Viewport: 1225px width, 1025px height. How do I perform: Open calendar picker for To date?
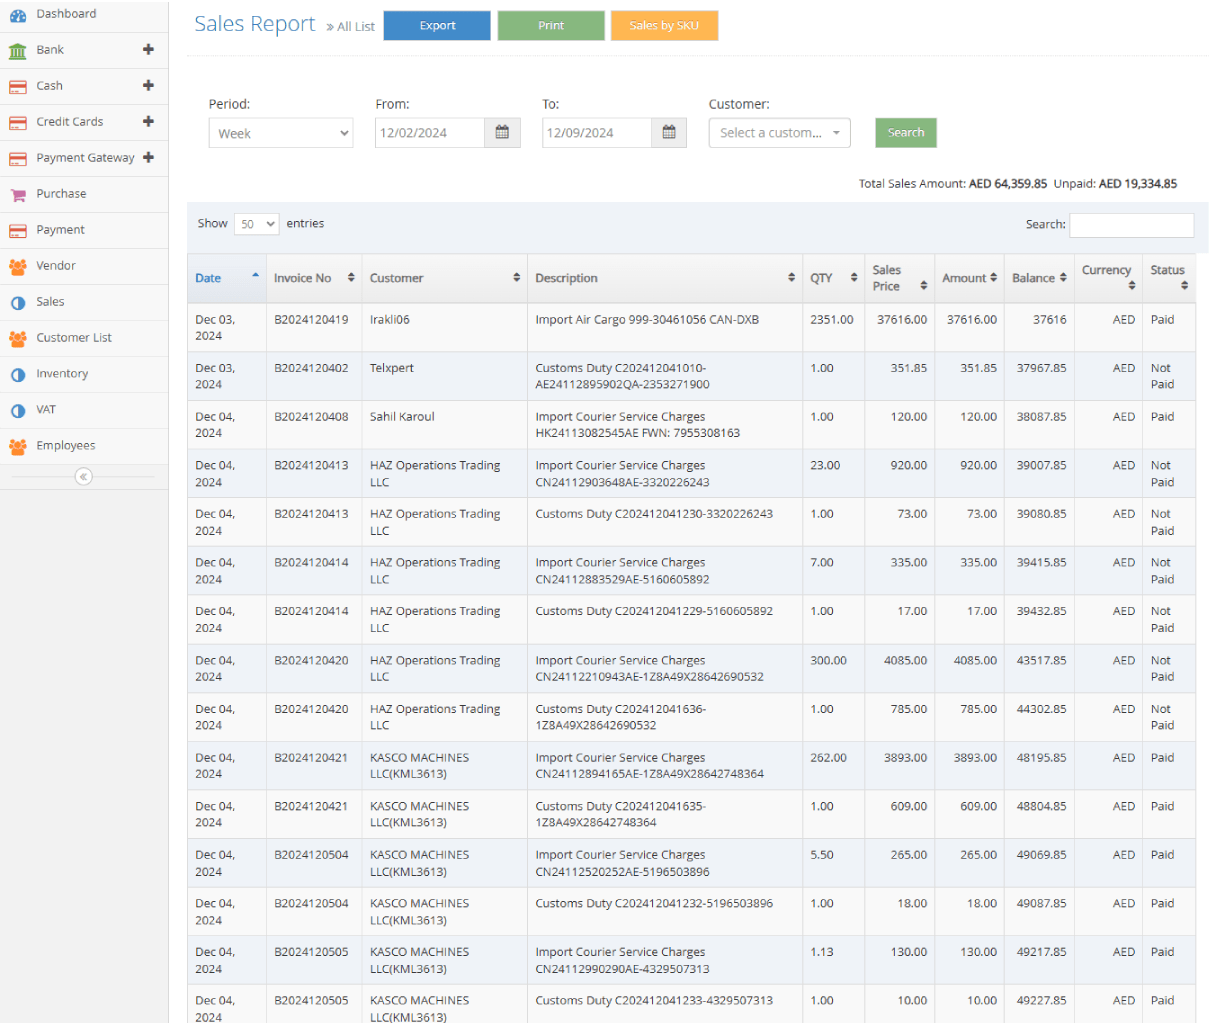[669, 133]
